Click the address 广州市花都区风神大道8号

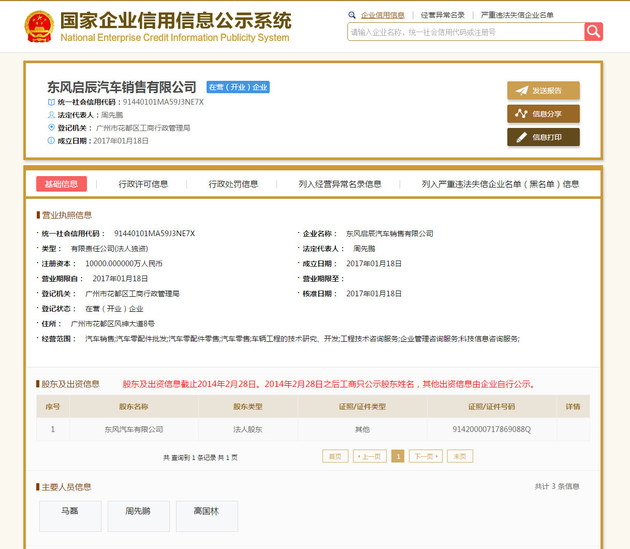[112, 324]
